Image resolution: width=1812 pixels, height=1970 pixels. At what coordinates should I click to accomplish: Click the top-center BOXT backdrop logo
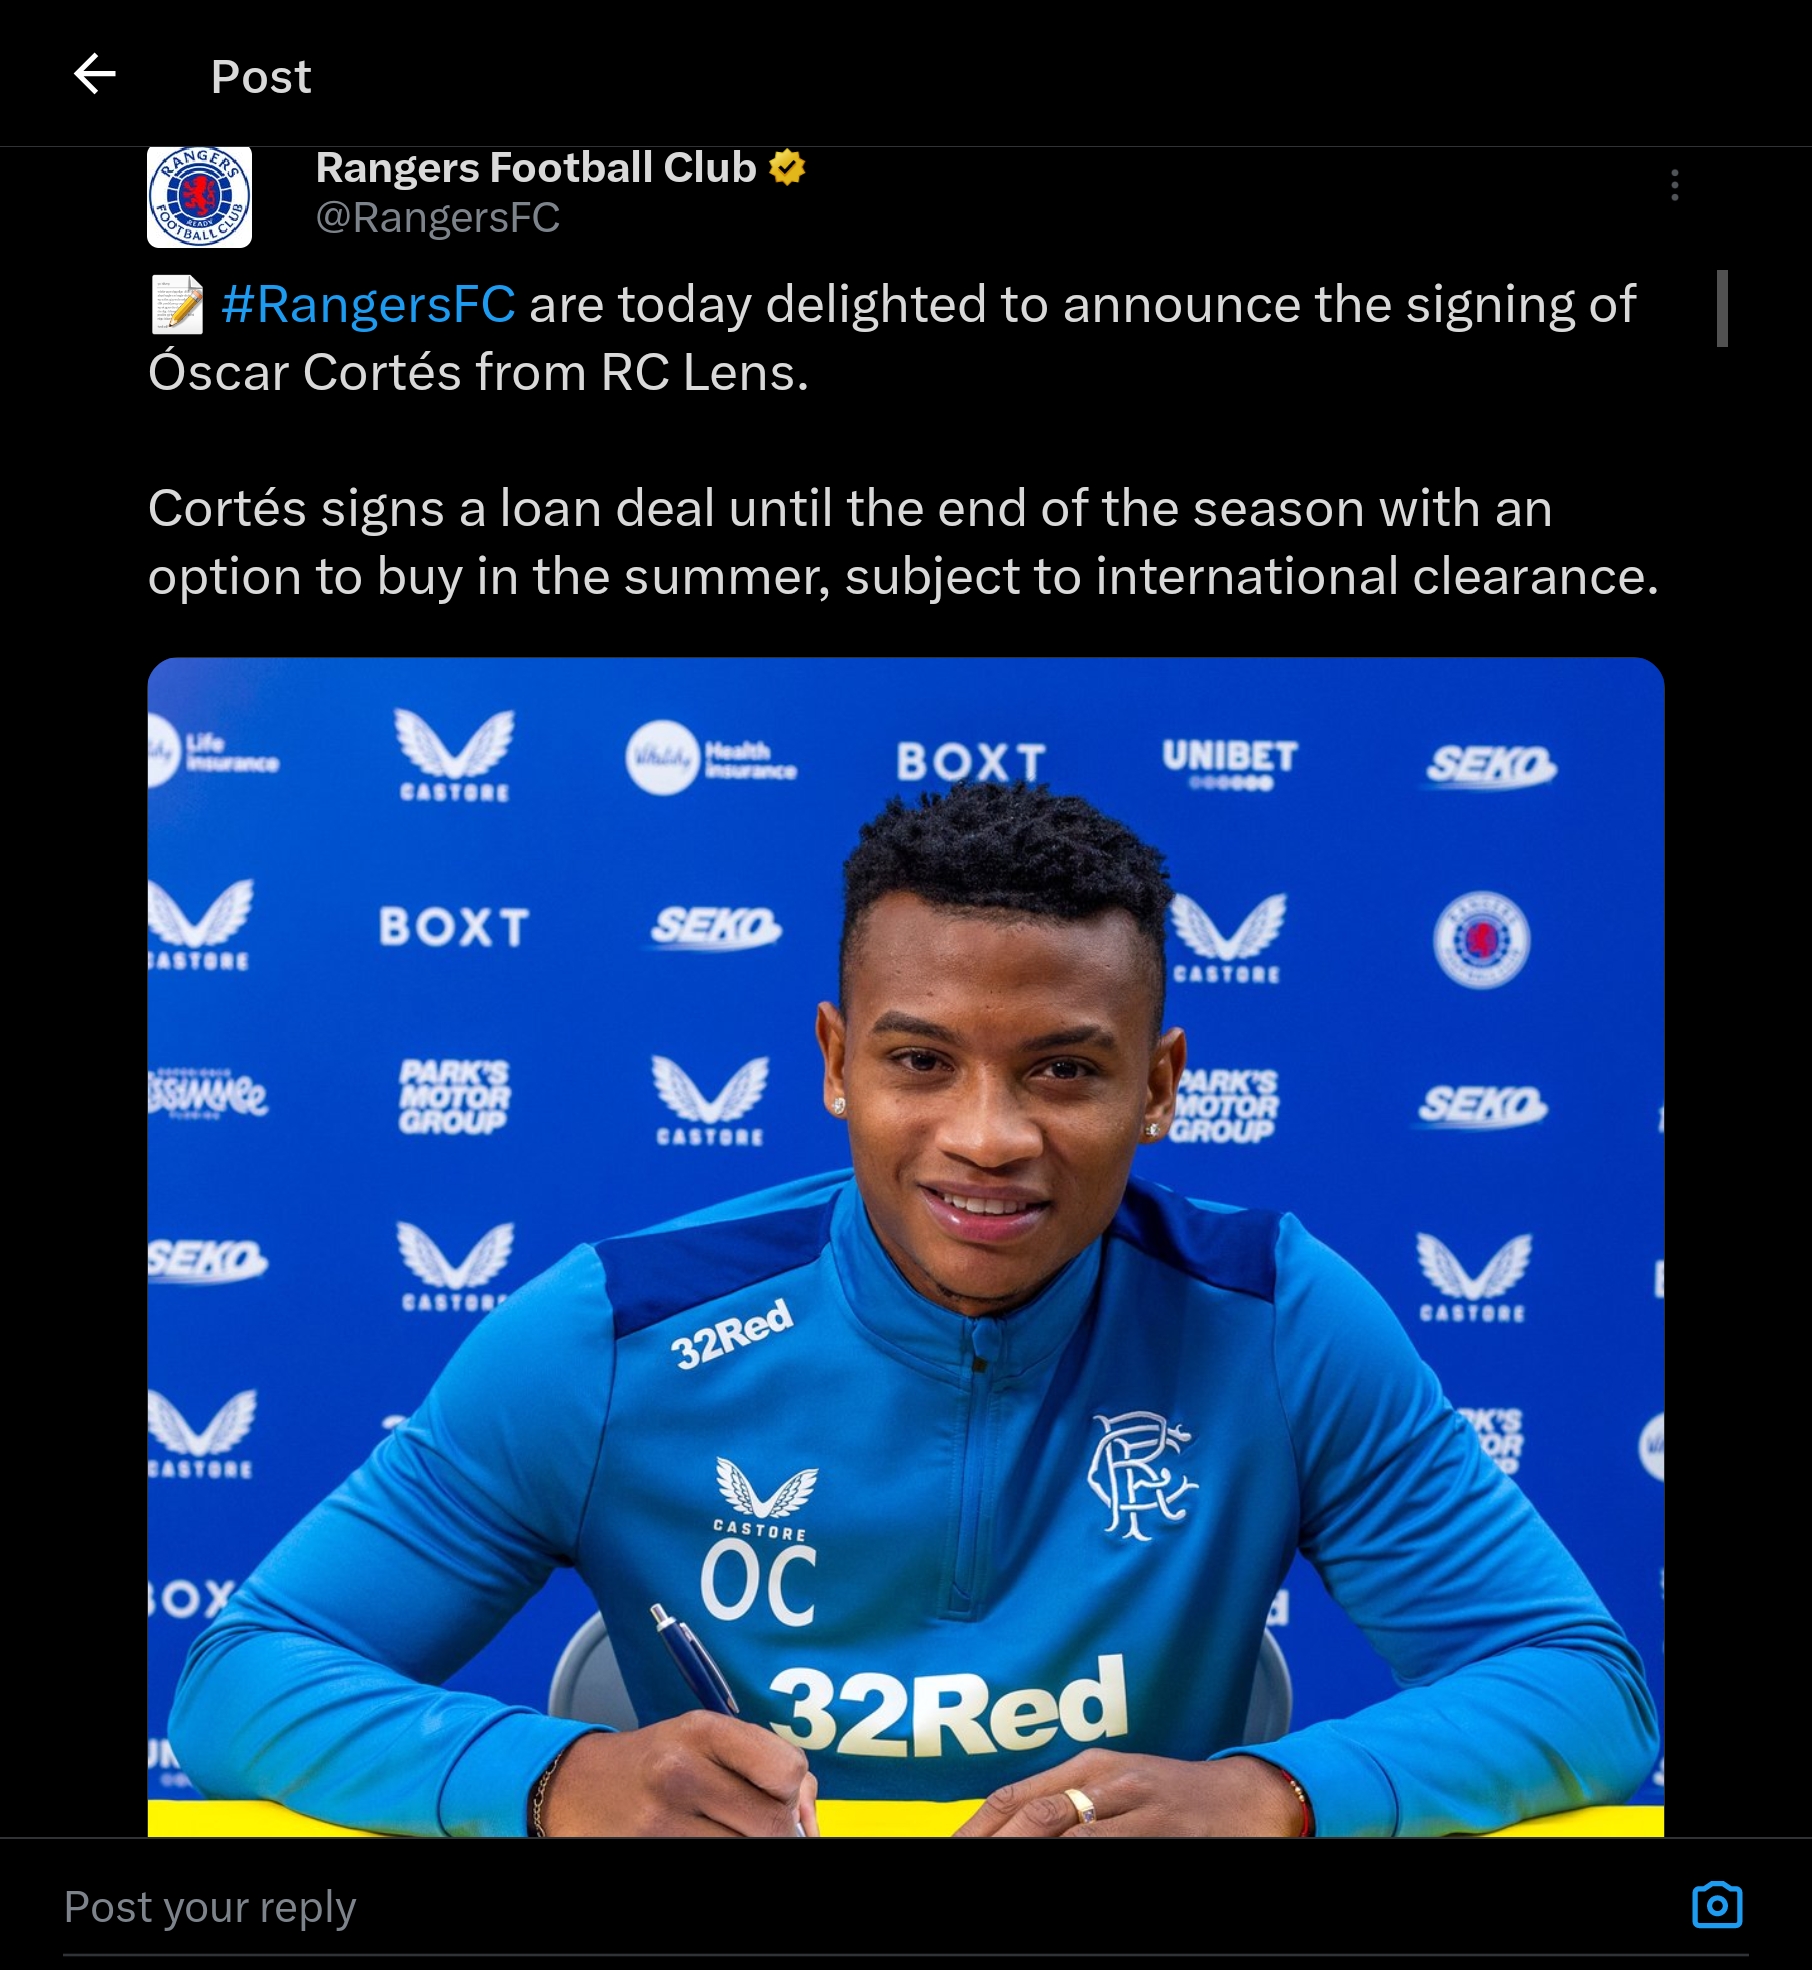pyautogui.click(x=971, y=762)
